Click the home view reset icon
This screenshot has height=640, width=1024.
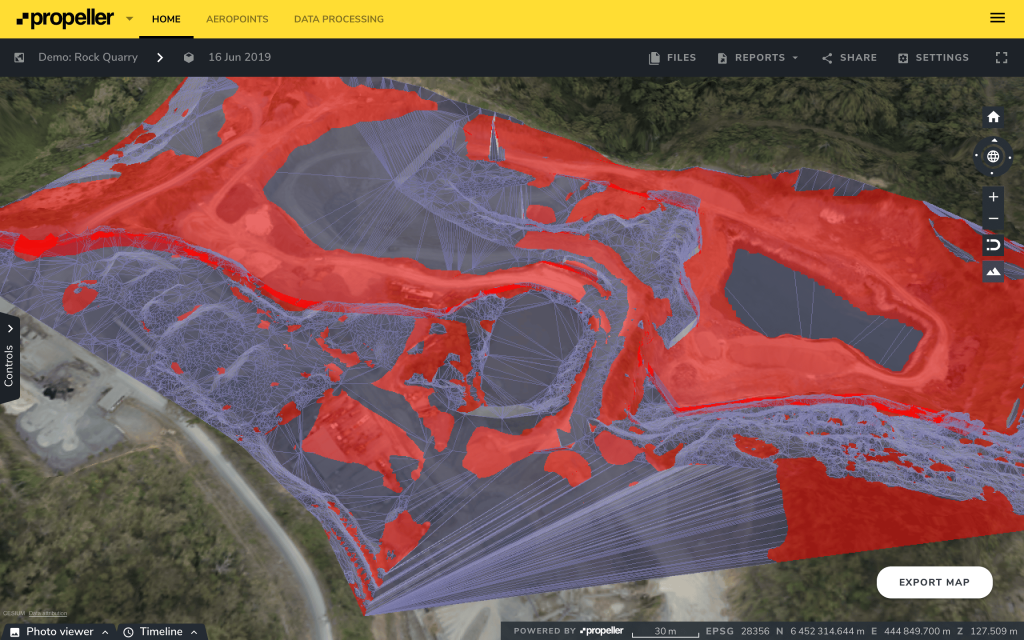pos(993,117)
